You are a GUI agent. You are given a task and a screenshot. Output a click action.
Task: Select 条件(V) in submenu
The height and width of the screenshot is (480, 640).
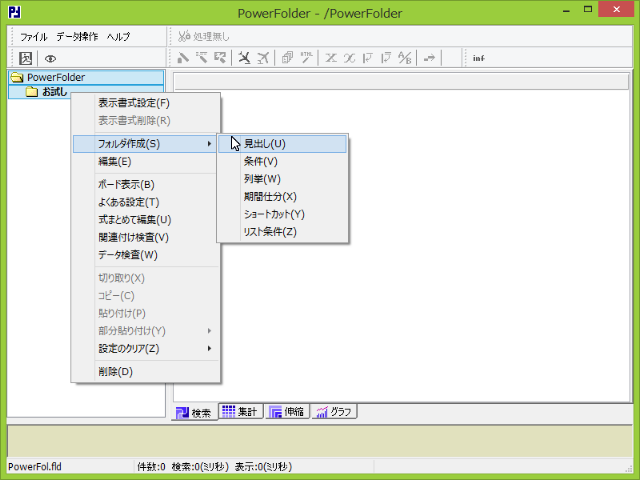(282, 161)
